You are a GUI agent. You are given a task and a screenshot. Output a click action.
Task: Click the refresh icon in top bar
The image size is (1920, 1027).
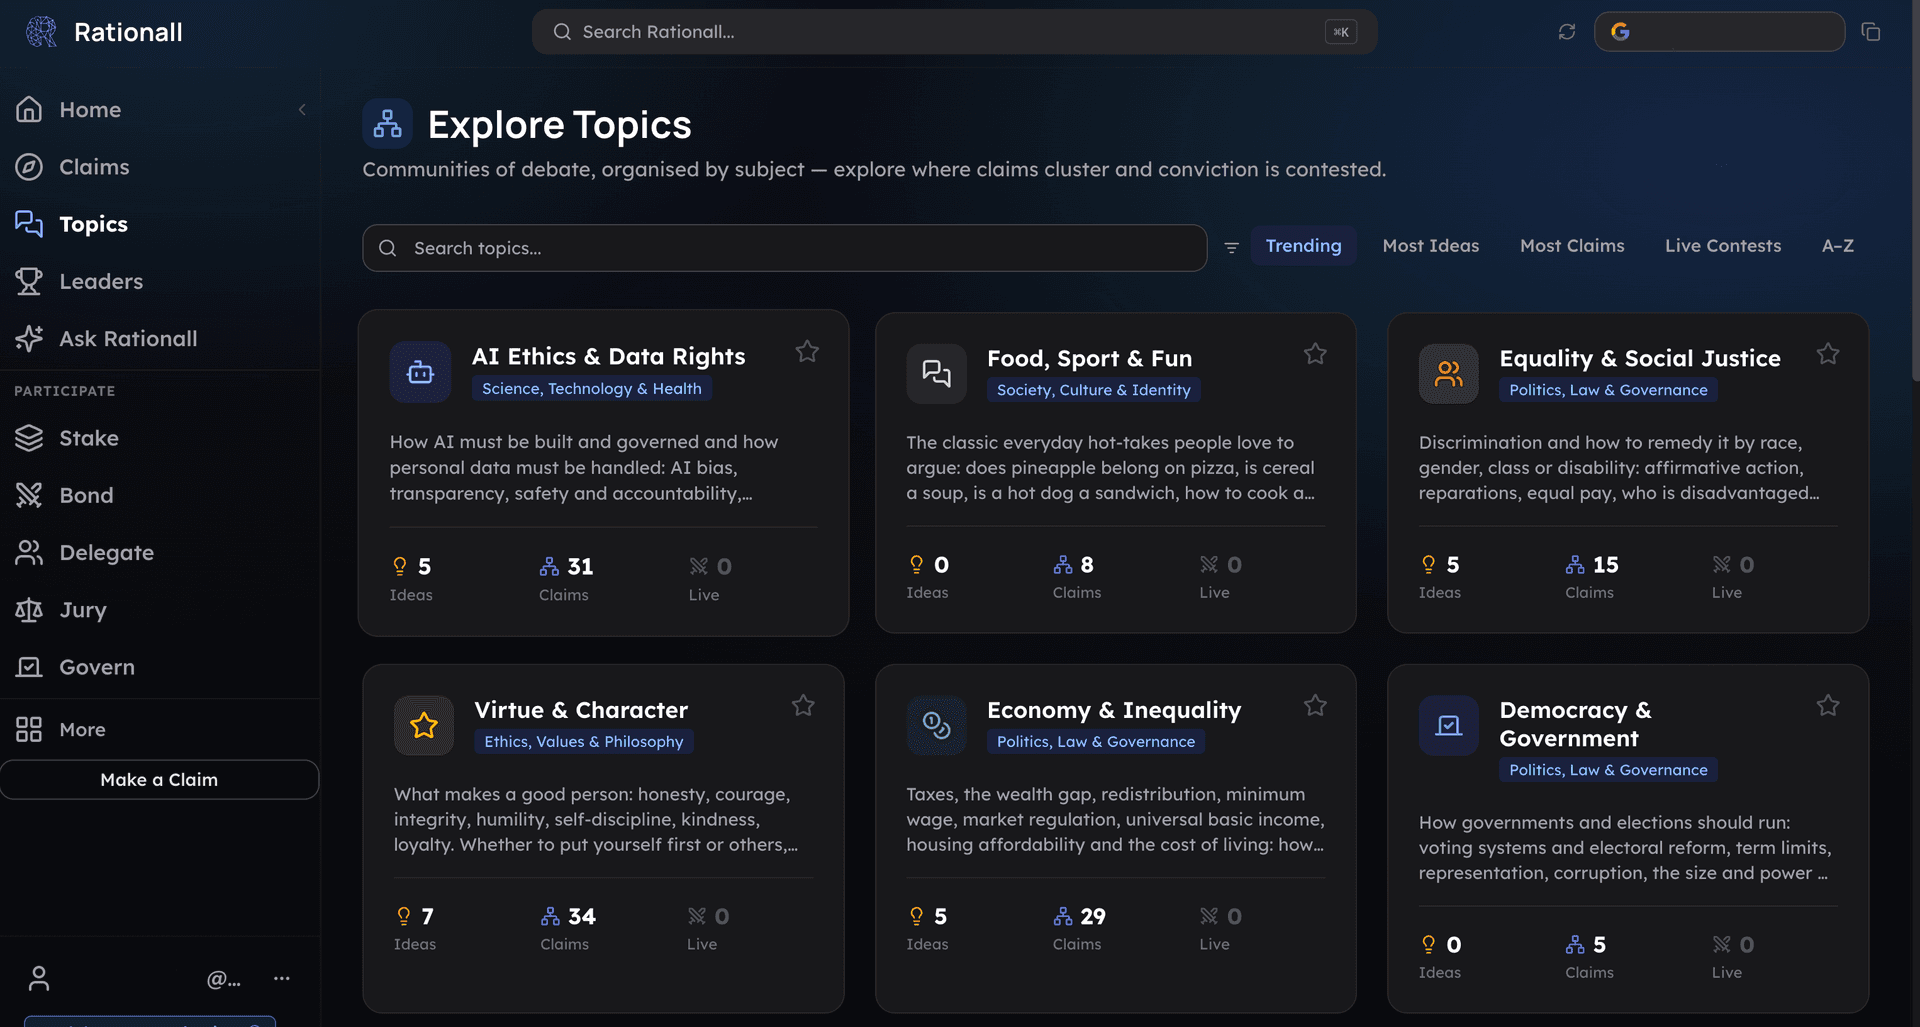pos(1567,32)
